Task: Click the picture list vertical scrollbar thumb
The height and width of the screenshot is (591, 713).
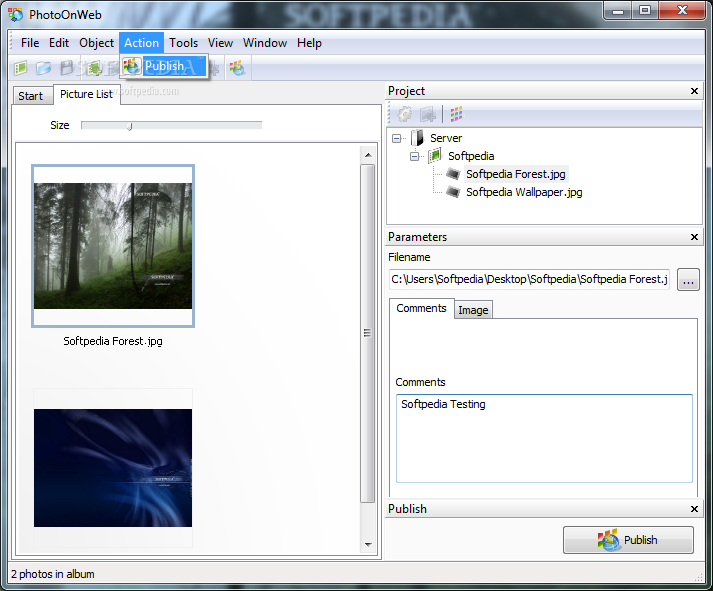Action: [x=367, y=333]
